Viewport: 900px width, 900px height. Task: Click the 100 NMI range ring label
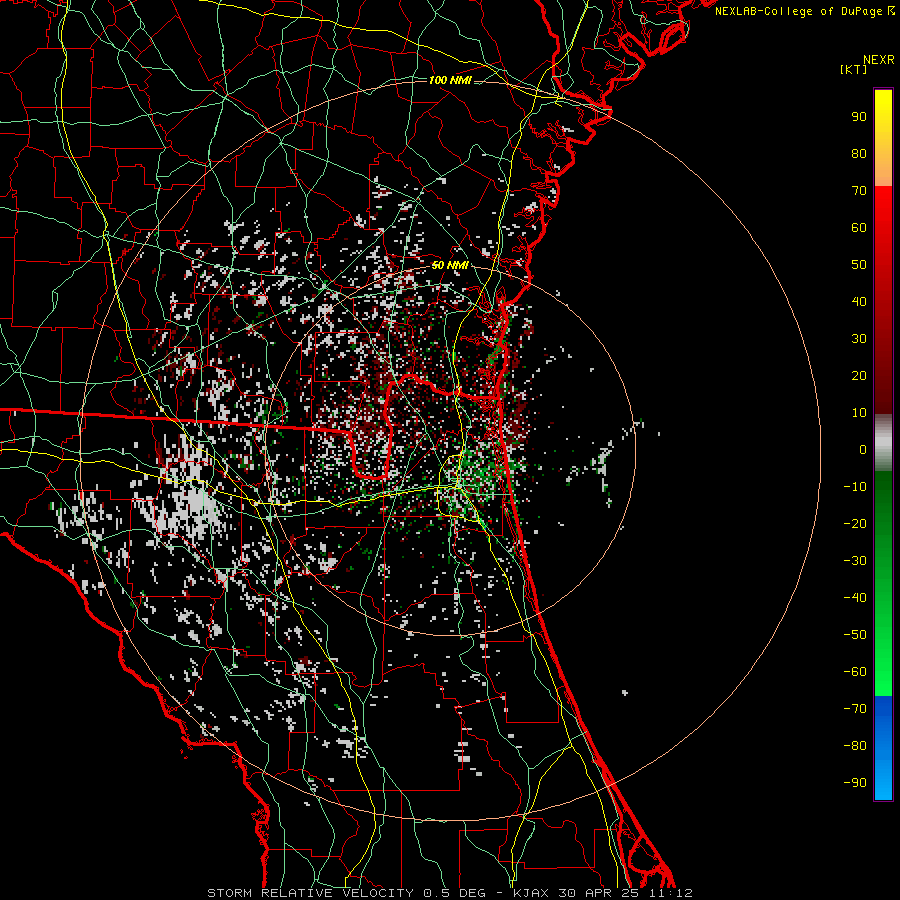coord(450,80)
